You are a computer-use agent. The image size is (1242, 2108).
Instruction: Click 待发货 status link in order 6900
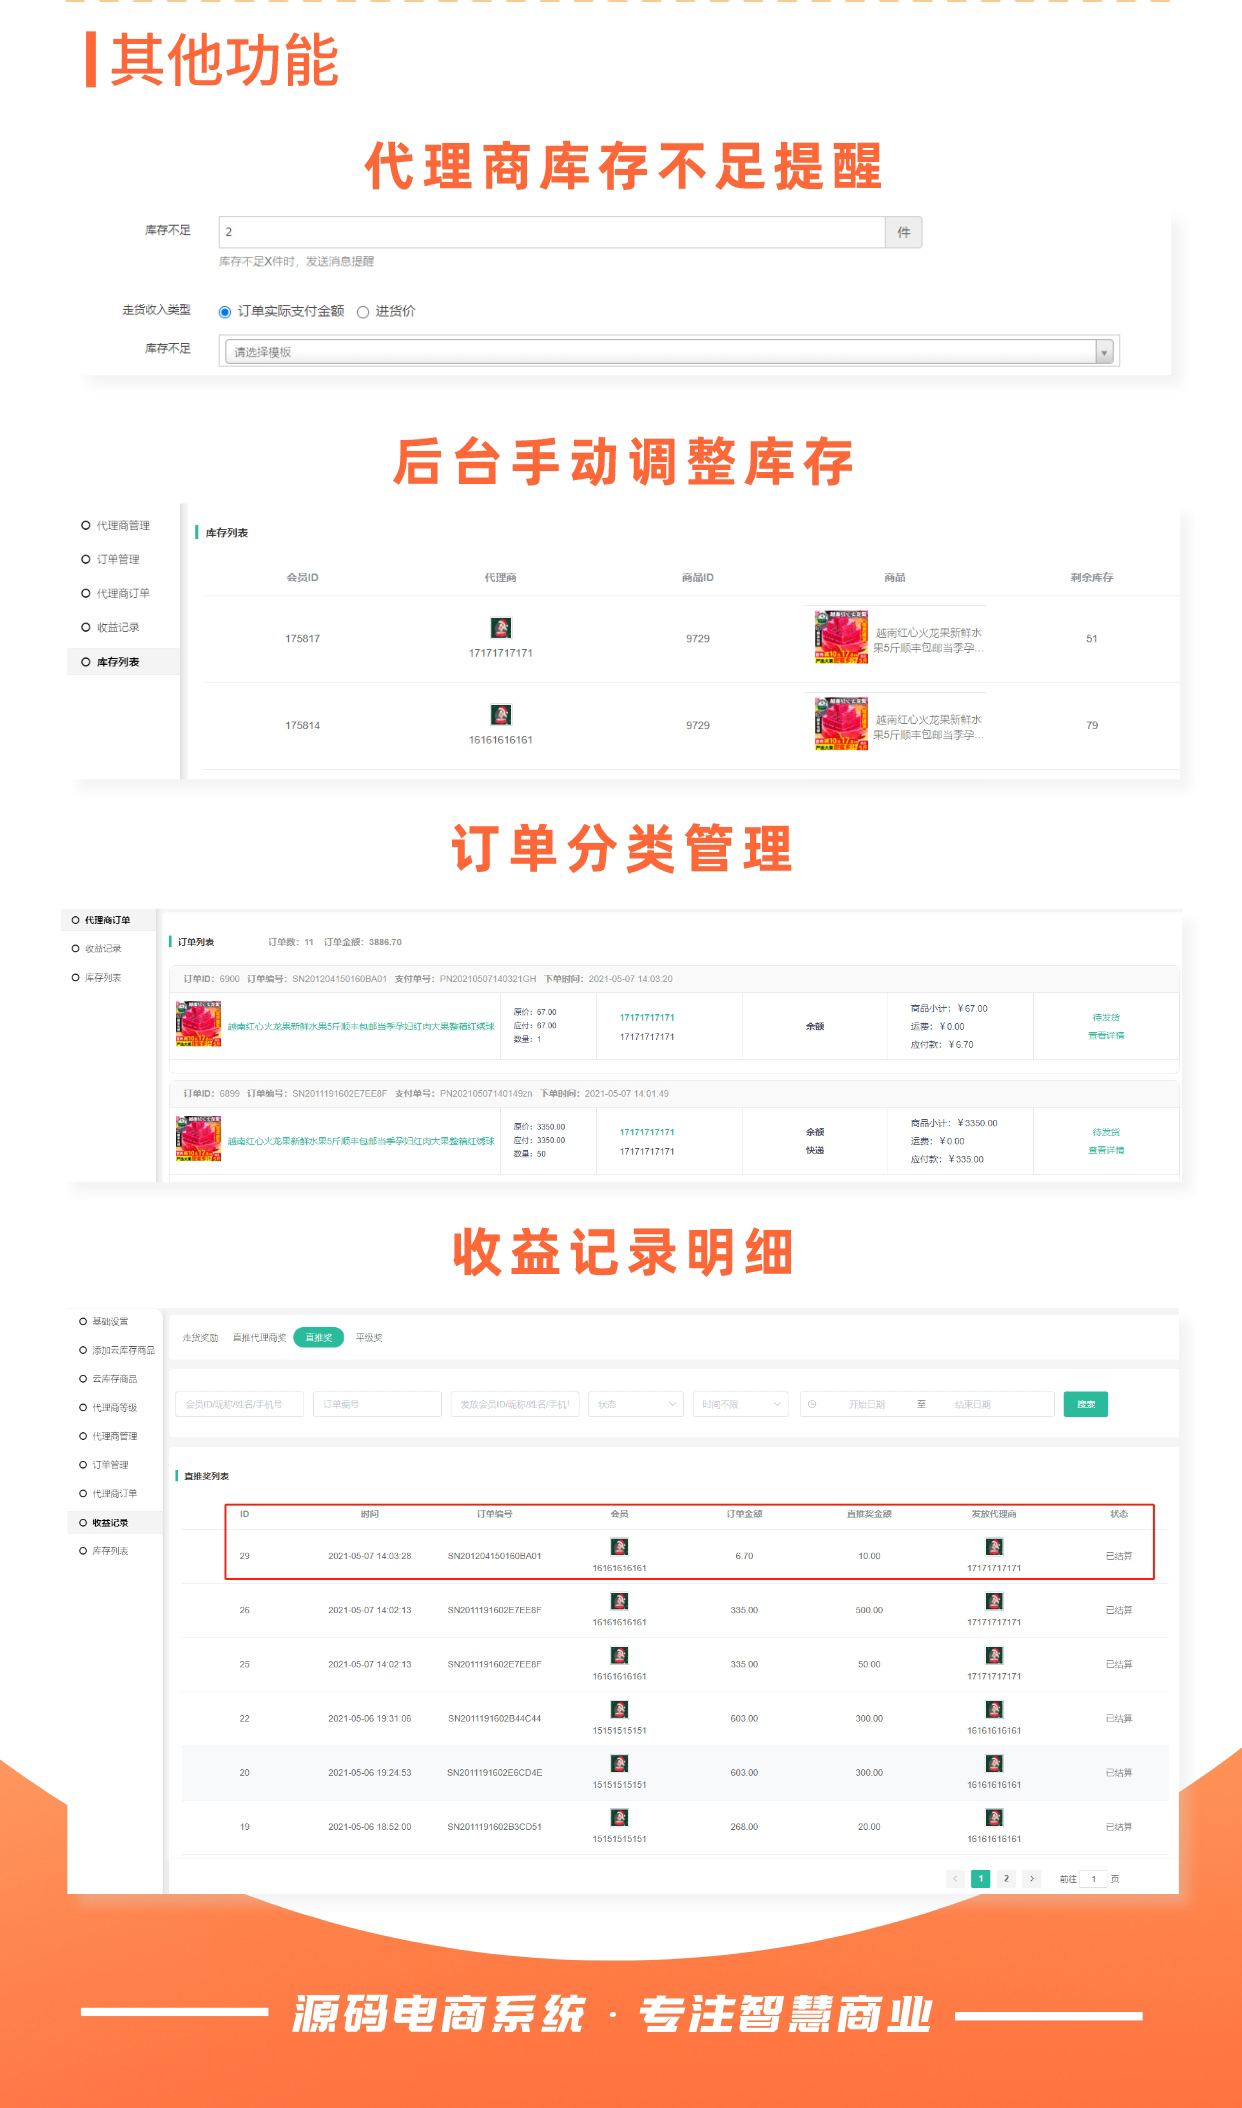point(1106,1017)
